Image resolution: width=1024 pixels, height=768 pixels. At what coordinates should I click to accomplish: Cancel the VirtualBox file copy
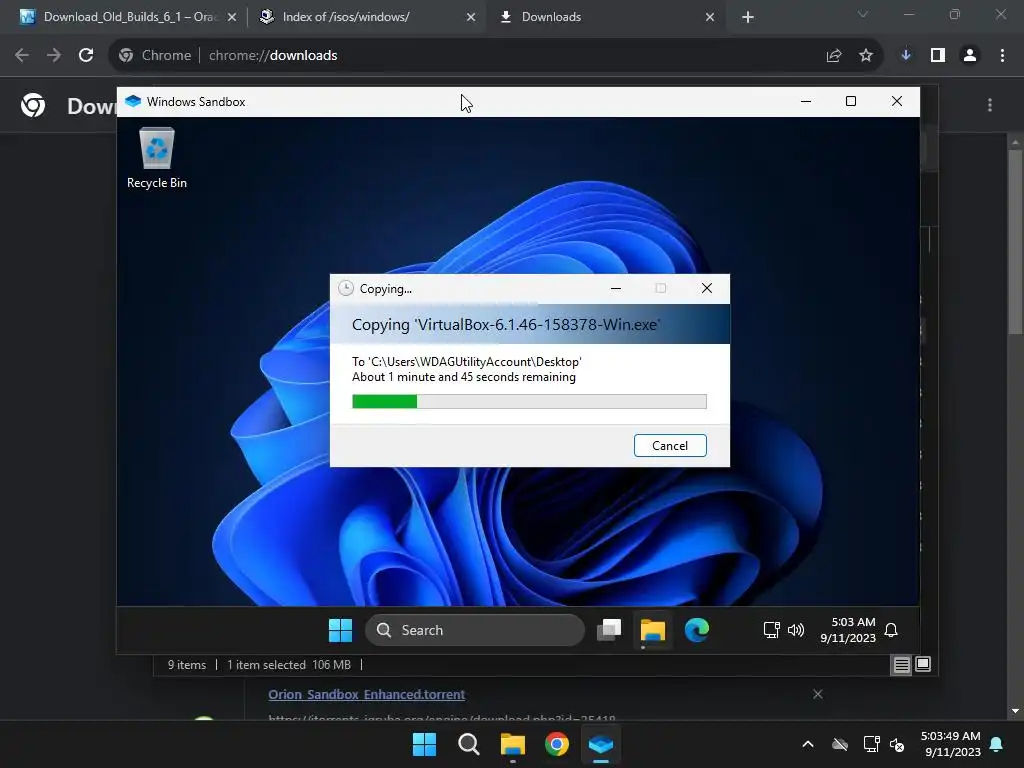670,445
